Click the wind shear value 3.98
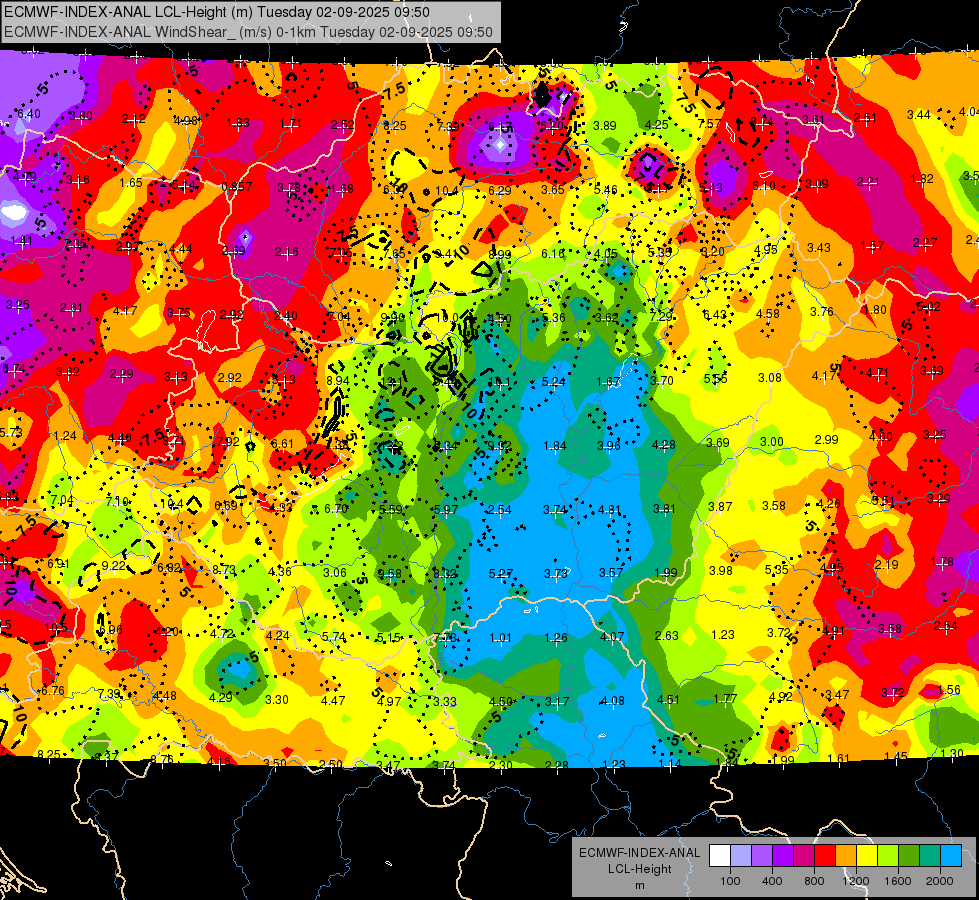Viewport: 979px width, 900px height. (721, 571)
